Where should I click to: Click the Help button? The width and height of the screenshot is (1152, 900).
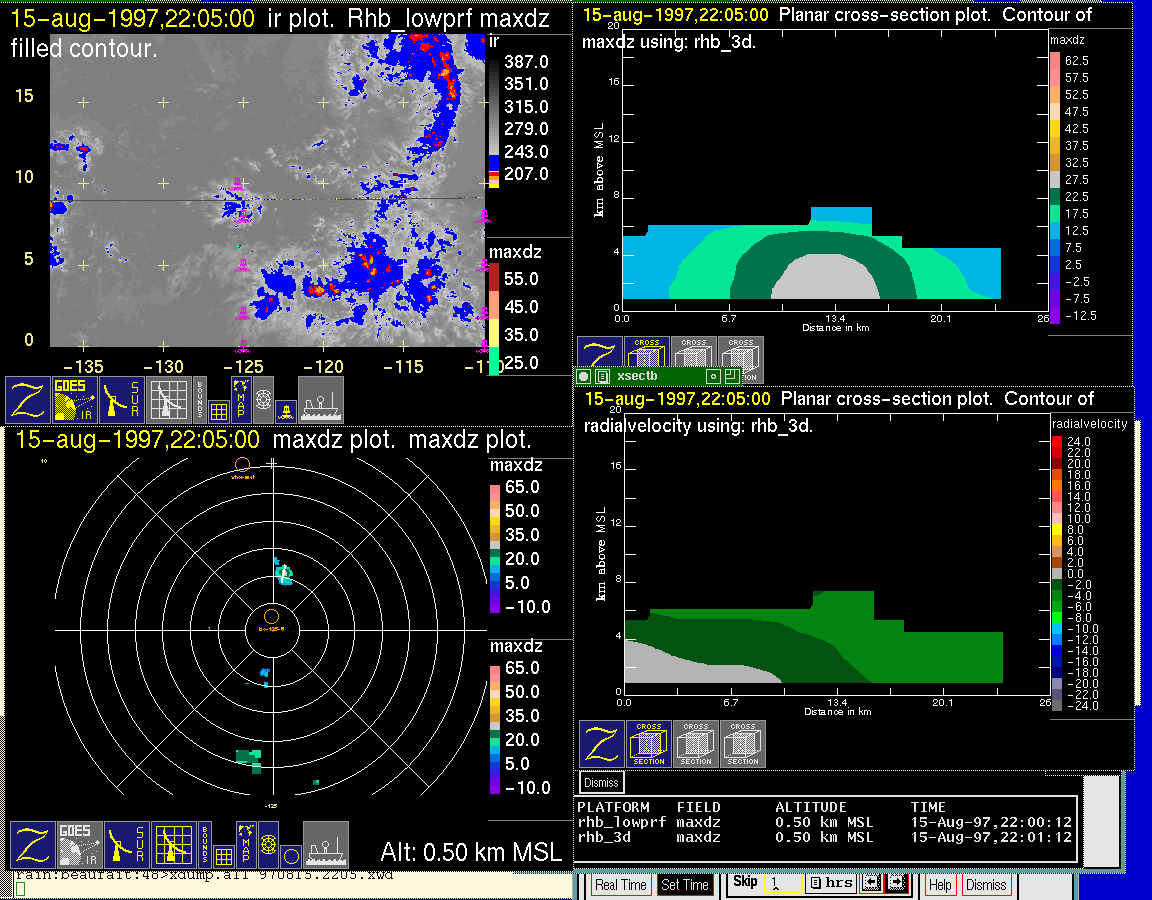[x=940, y=885]
